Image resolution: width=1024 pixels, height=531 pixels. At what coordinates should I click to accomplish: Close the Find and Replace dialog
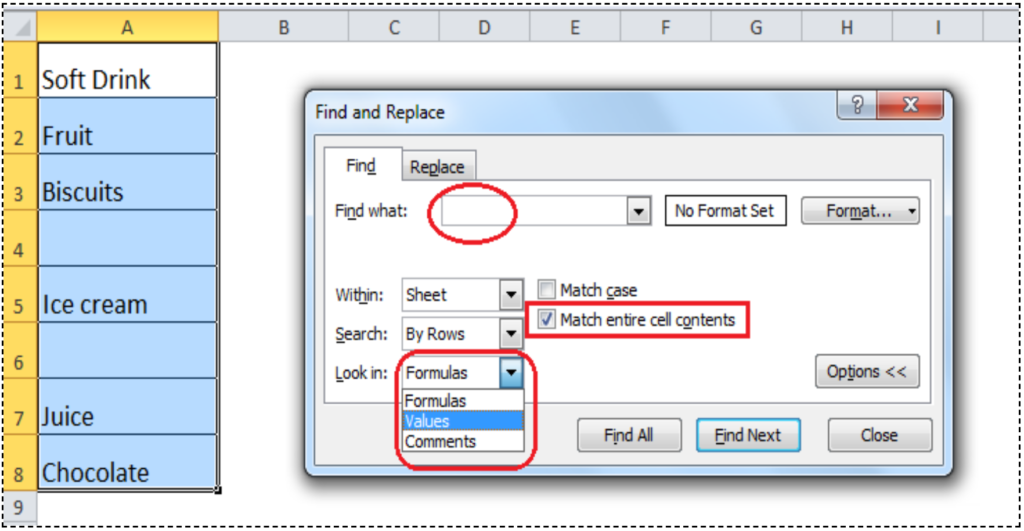tap(909, 106)
